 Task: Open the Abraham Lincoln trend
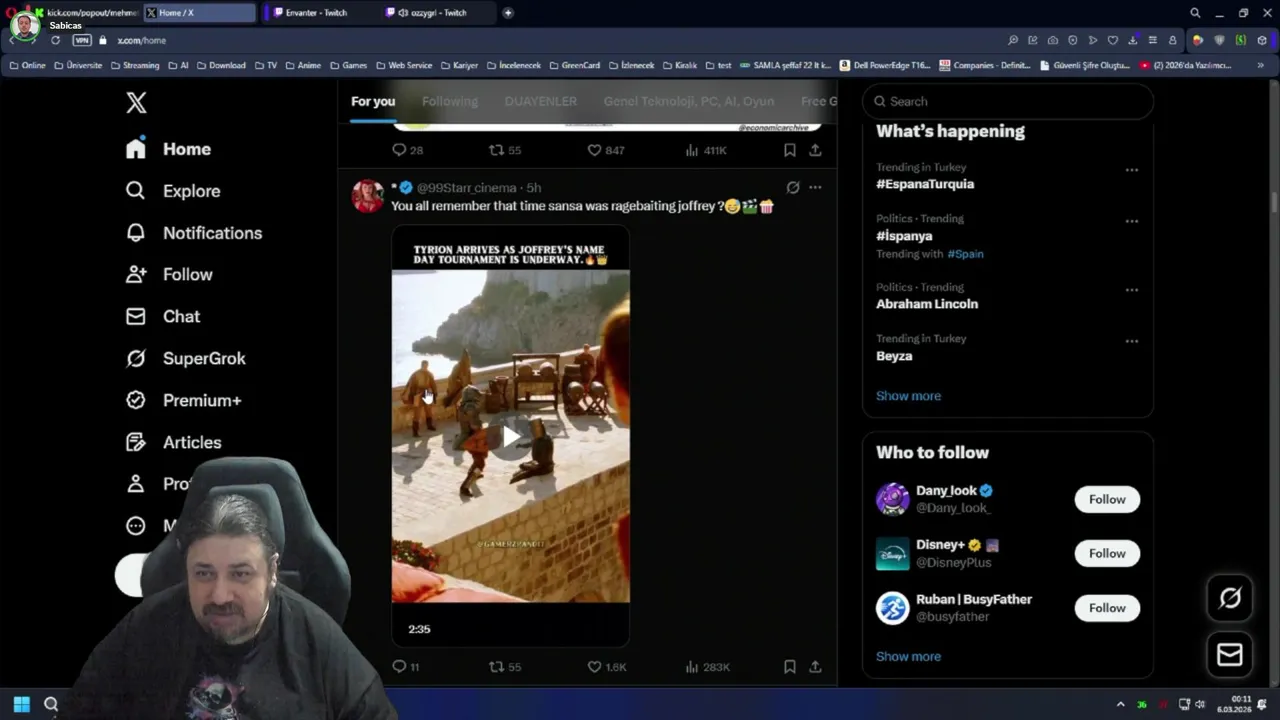[x=927, y=304]
